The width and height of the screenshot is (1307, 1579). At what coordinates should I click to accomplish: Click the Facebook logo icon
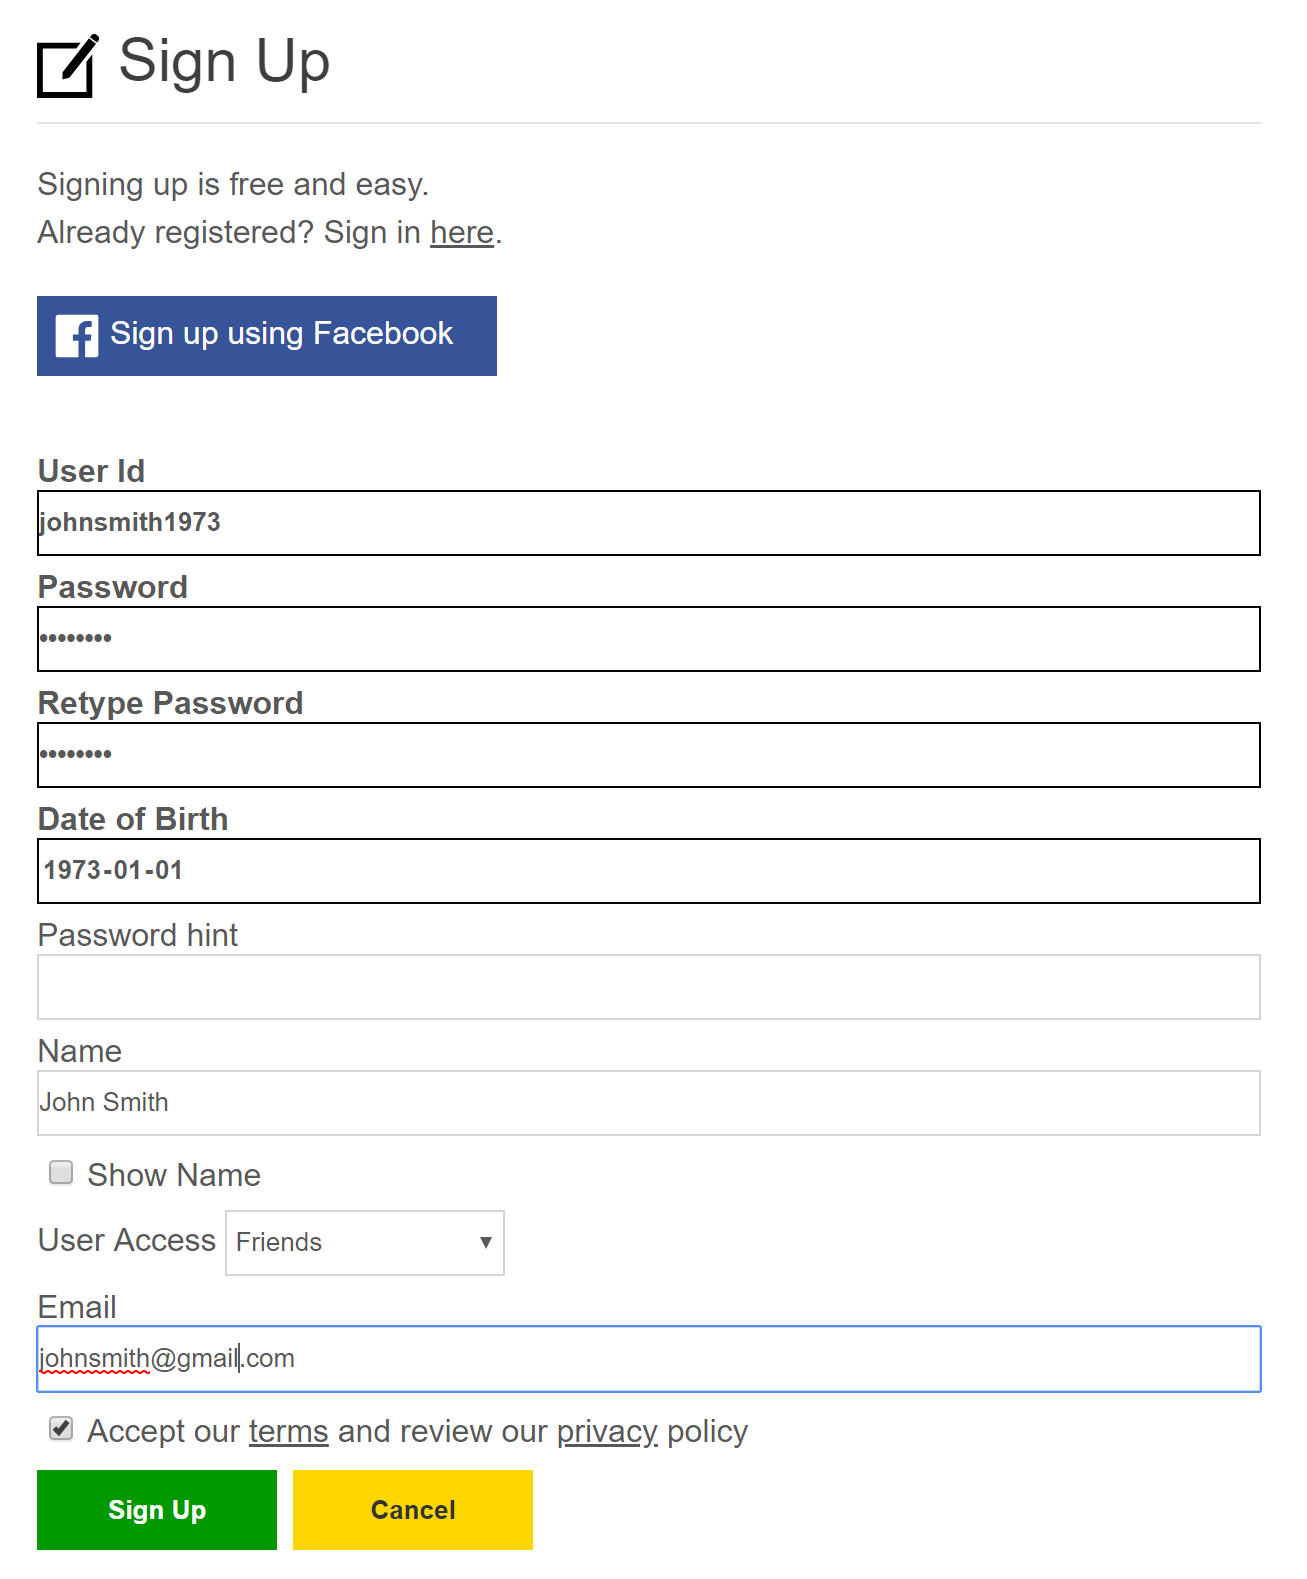[77, 336]
